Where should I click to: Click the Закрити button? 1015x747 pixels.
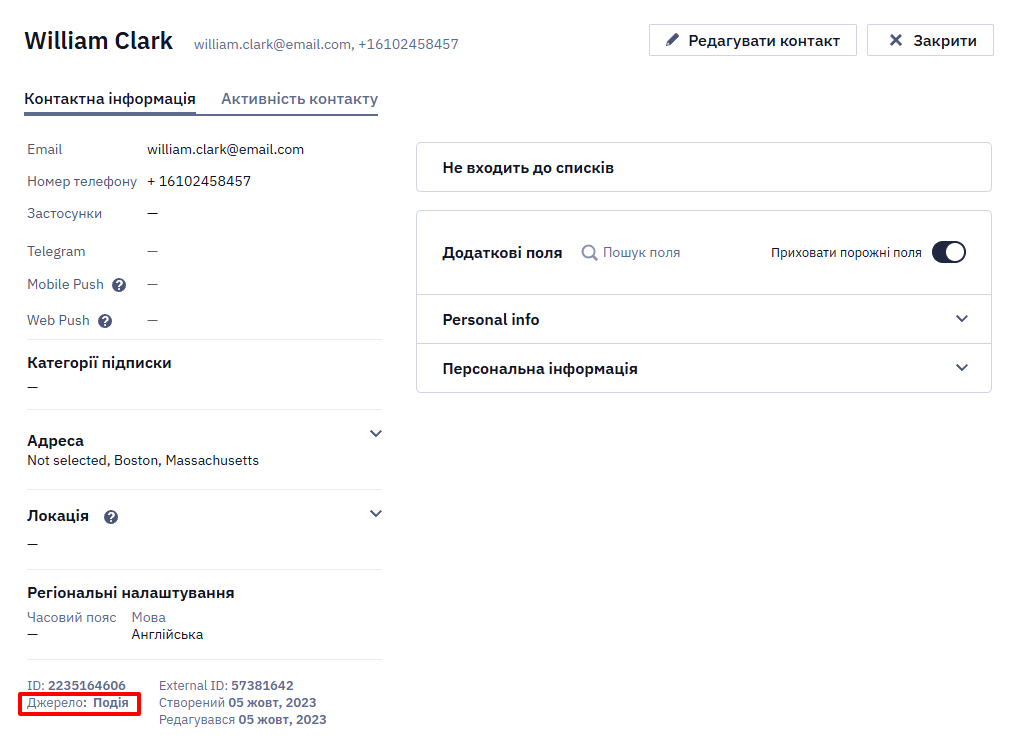click(930, 40)
